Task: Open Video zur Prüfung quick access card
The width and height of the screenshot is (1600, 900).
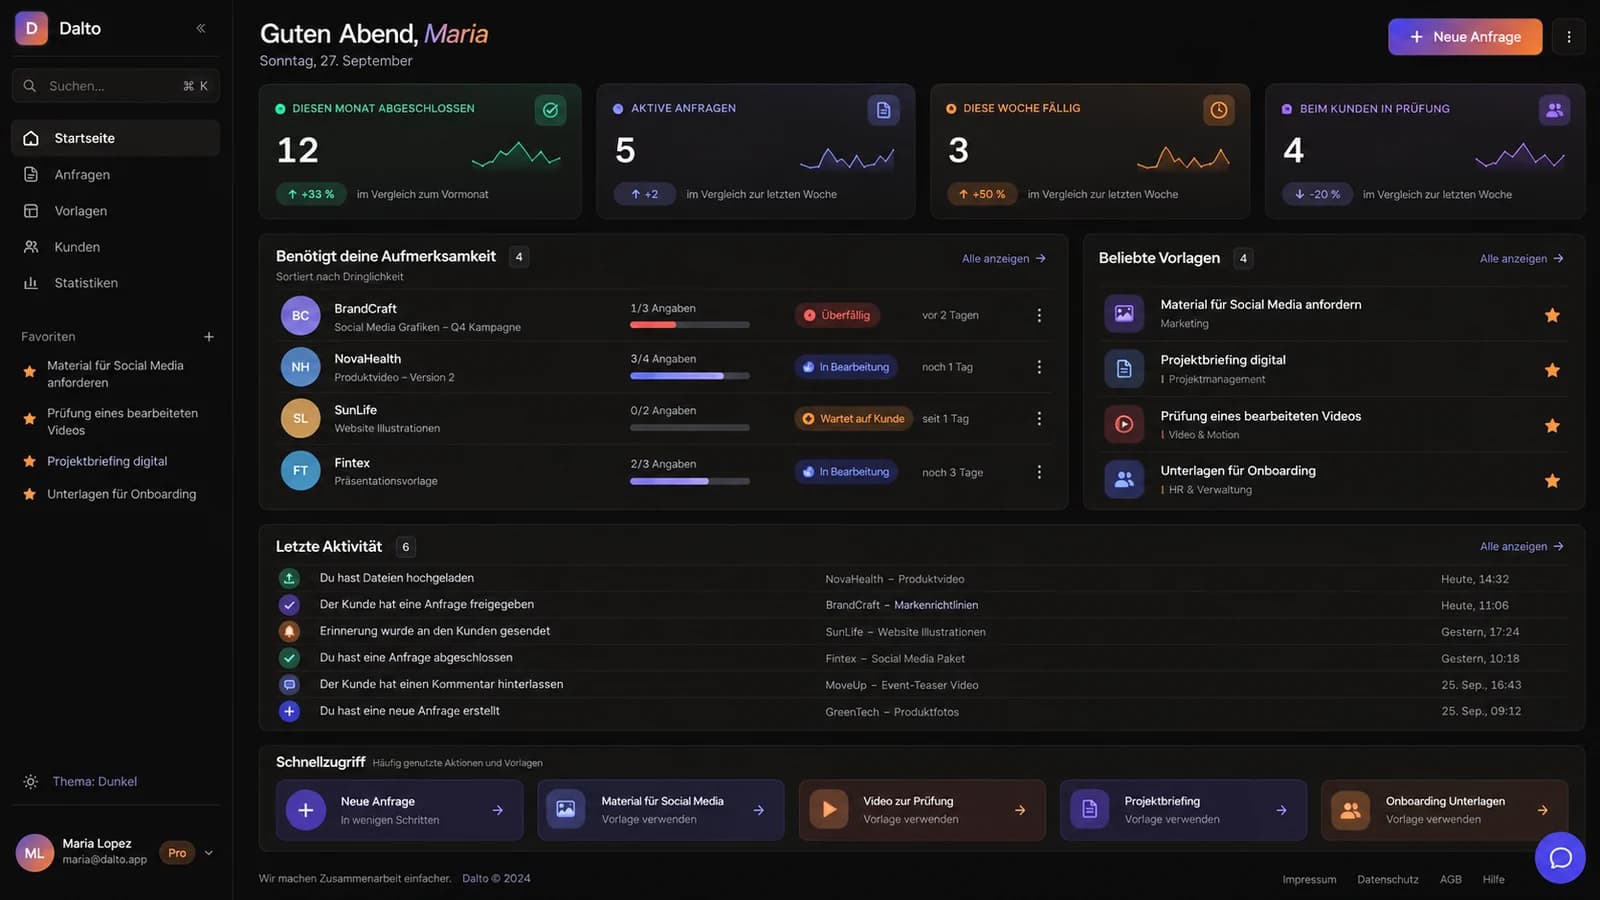Action: click(x=922, y=810)
